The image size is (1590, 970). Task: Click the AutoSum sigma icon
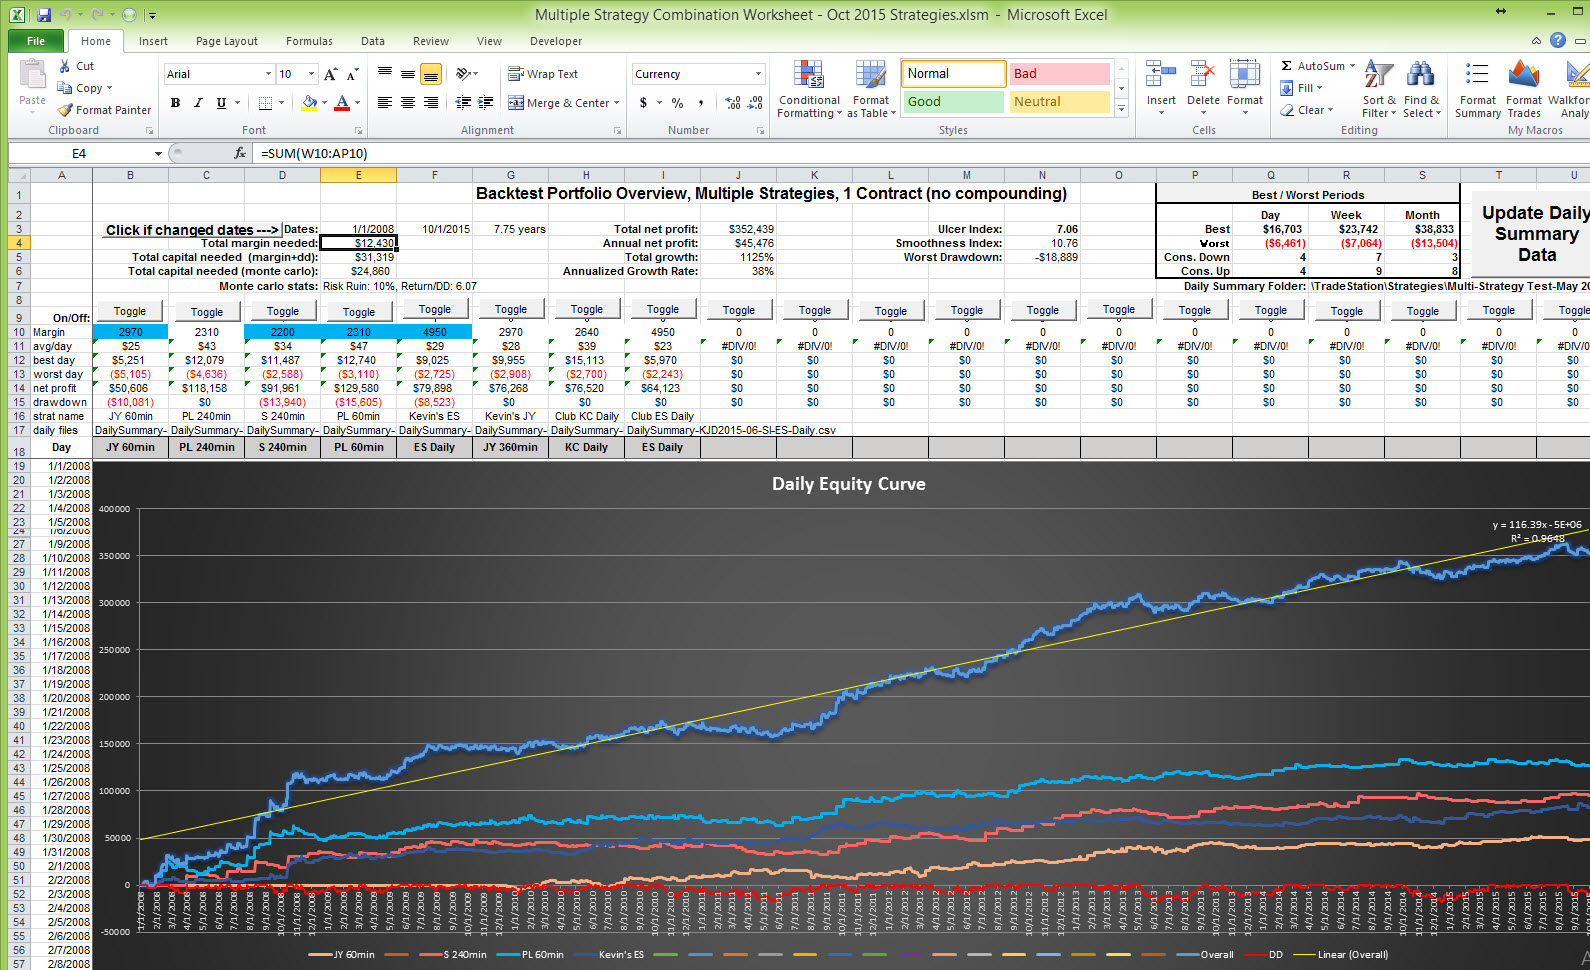tap(1287, 66)
